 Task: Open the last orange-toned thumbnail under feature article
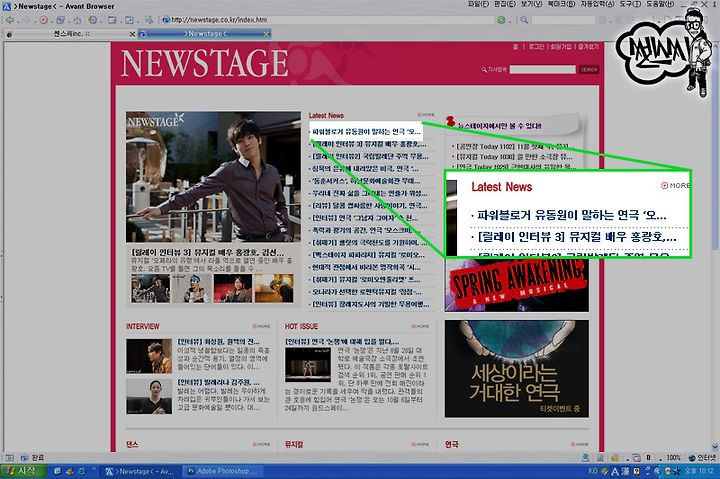pos(274,288)
